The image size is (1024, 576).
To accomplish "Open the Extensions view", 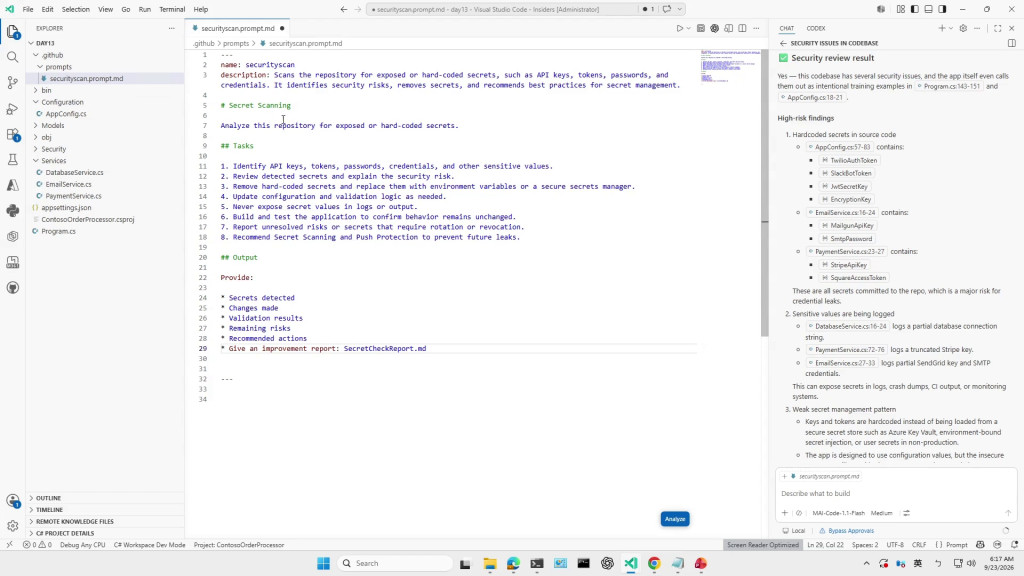I will coord(12,134).
